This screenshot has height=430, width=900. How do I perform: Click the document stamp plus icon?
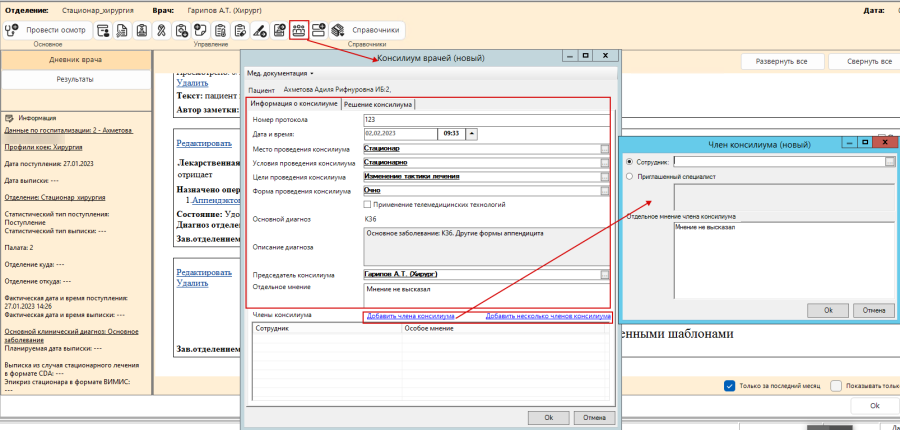(279, 30)
